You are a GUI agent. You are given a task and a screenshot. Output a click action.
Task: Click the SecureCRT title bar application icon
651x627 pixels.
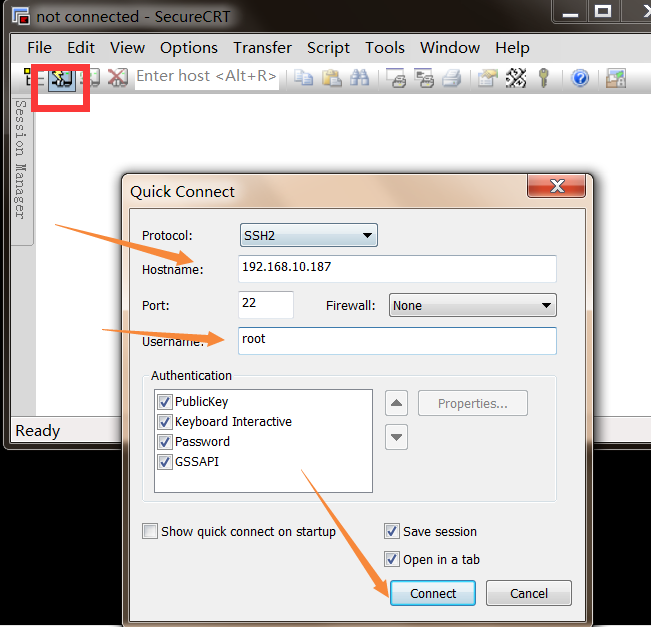[21, 16]
